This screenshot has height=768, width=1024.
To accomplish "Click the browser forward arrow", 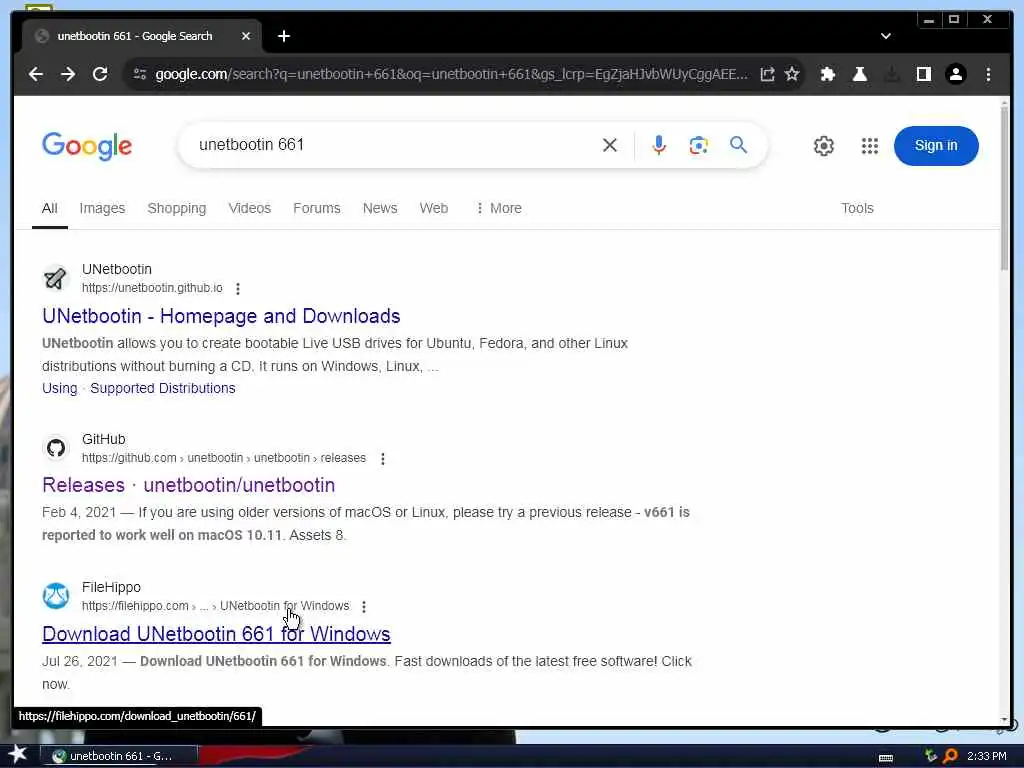I will [x=68, y=74].
